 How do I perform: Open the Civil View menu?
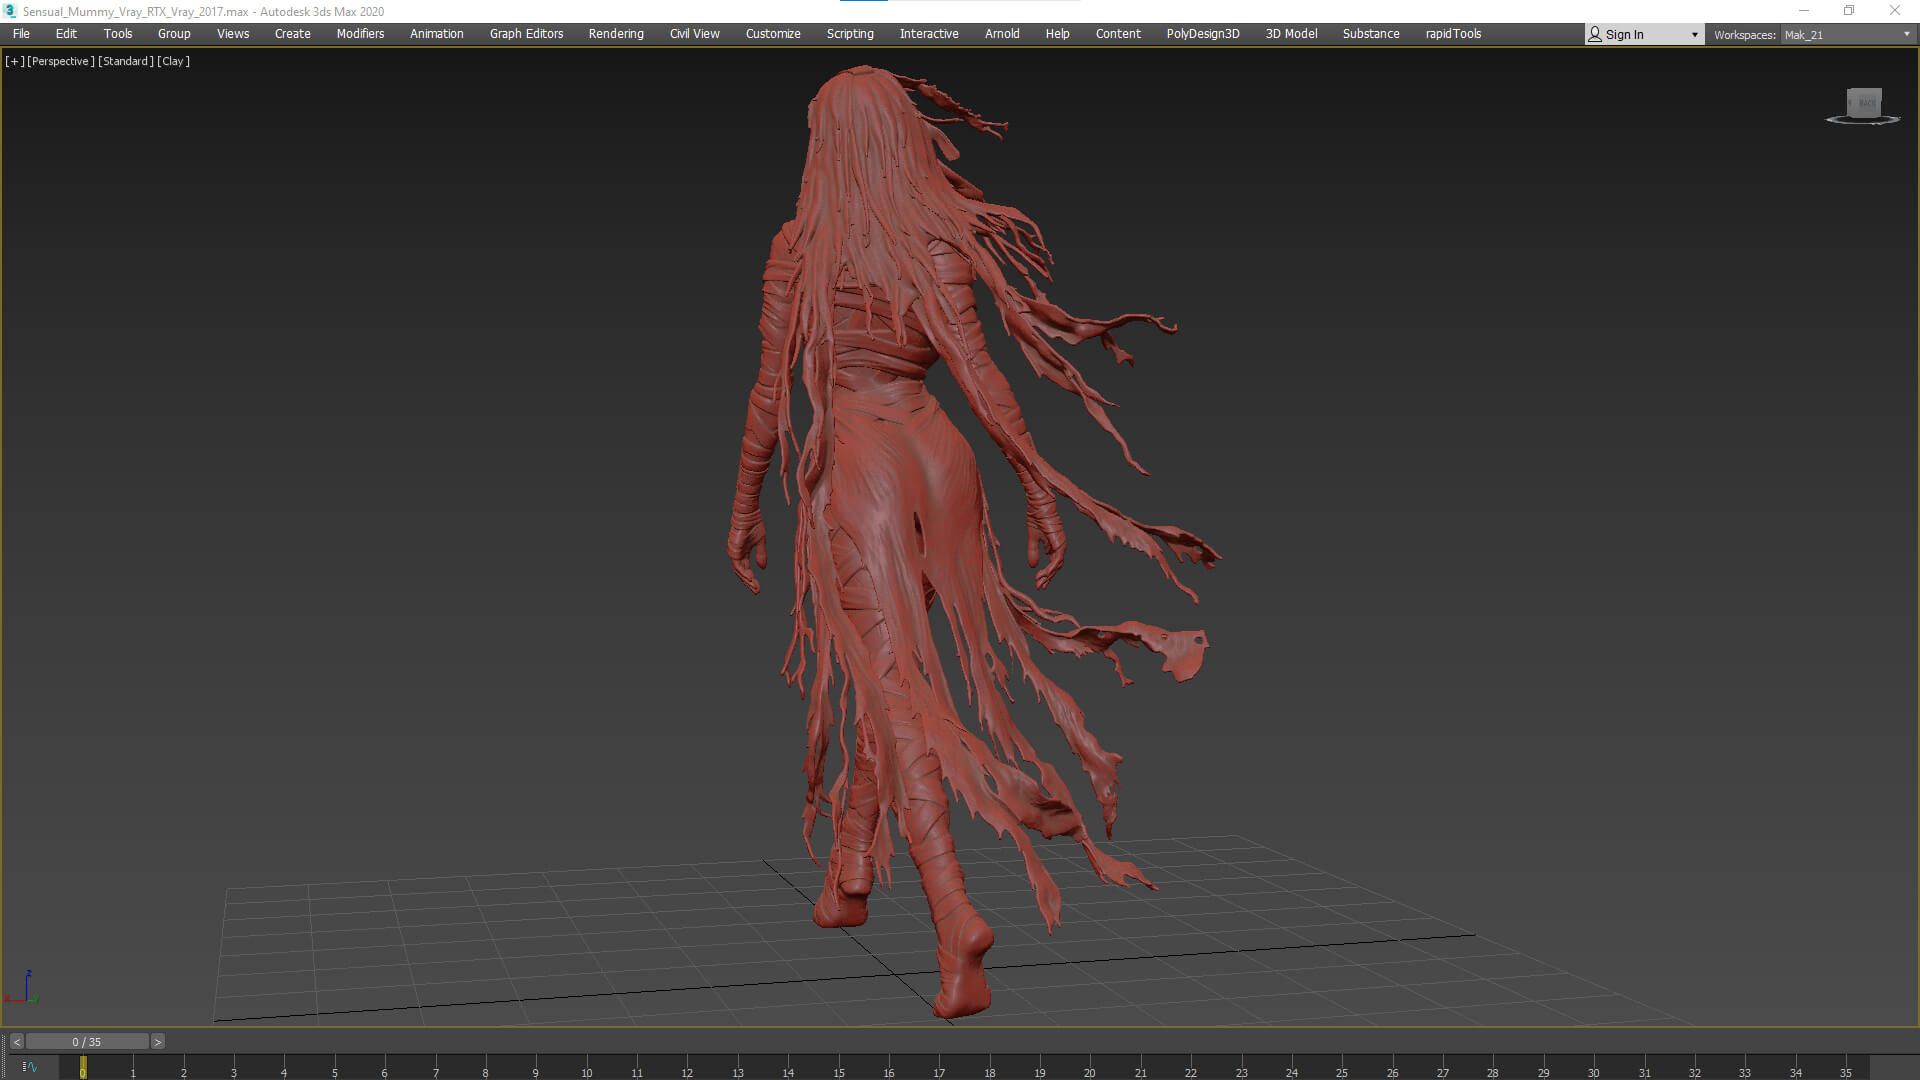pyautogui.click(x=695, y=34)
